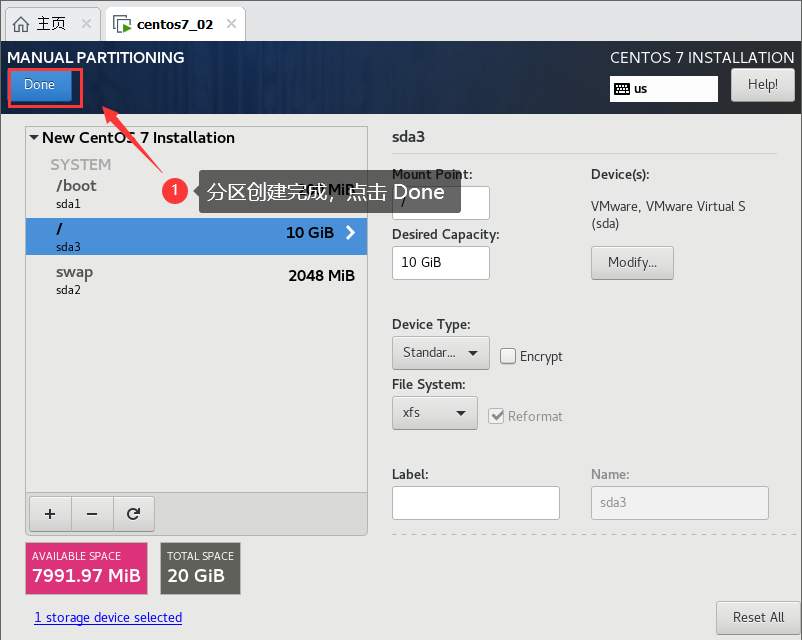Collapse New CentOS 7 Installation tree
802x640 pixels.
[x=34, y=138]
